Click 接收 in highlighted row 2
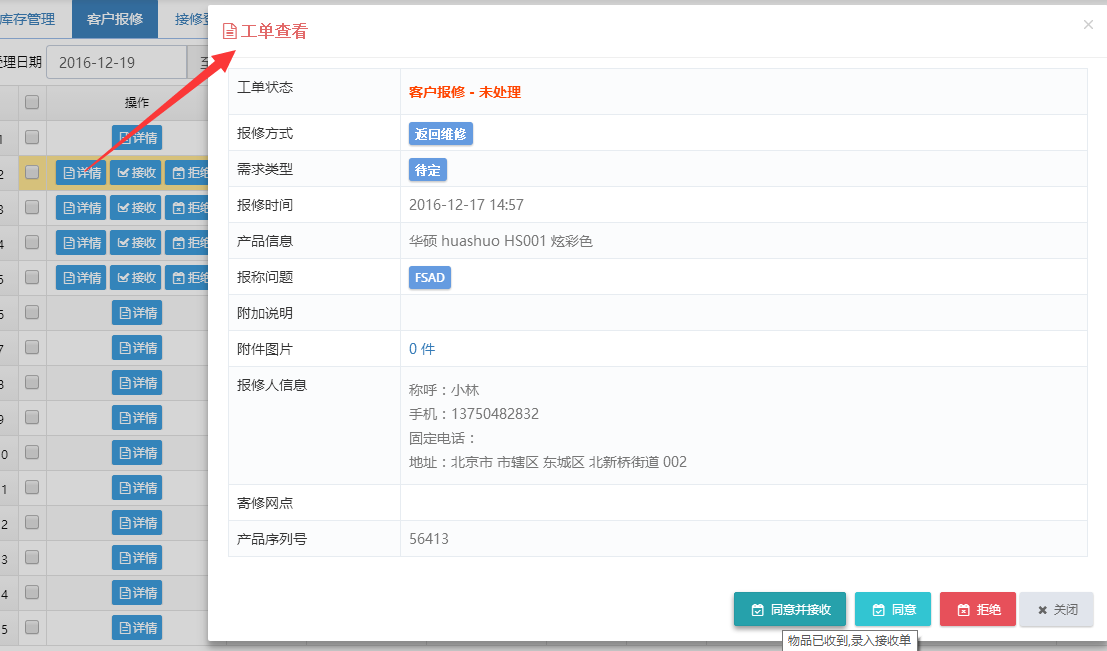 click(136, 172)
